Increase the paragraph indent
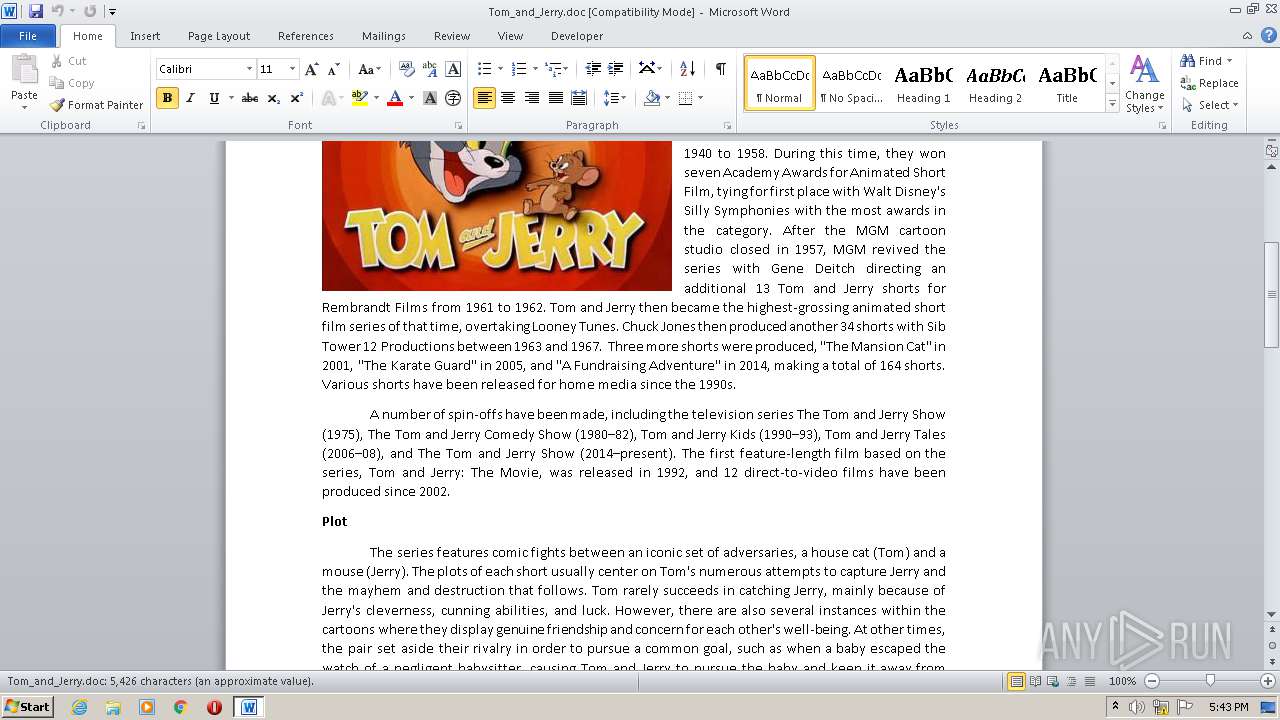 616,69
